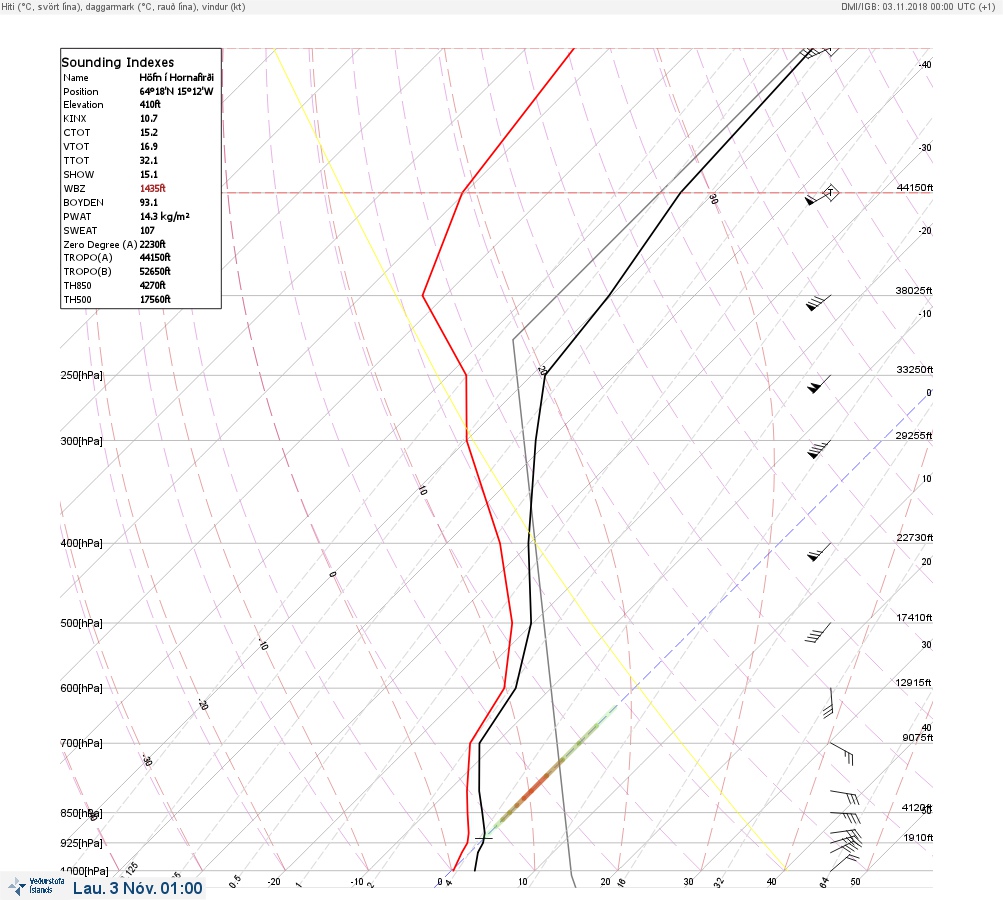Click the 925[hPa] pressure label
Viewport: 1003px width, 900px height.
(x=81, y=844)
